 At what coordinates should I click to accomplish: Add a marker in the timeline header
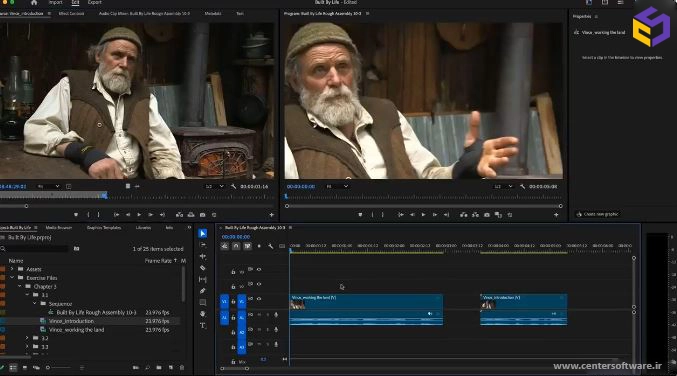[x=259, y=246]
